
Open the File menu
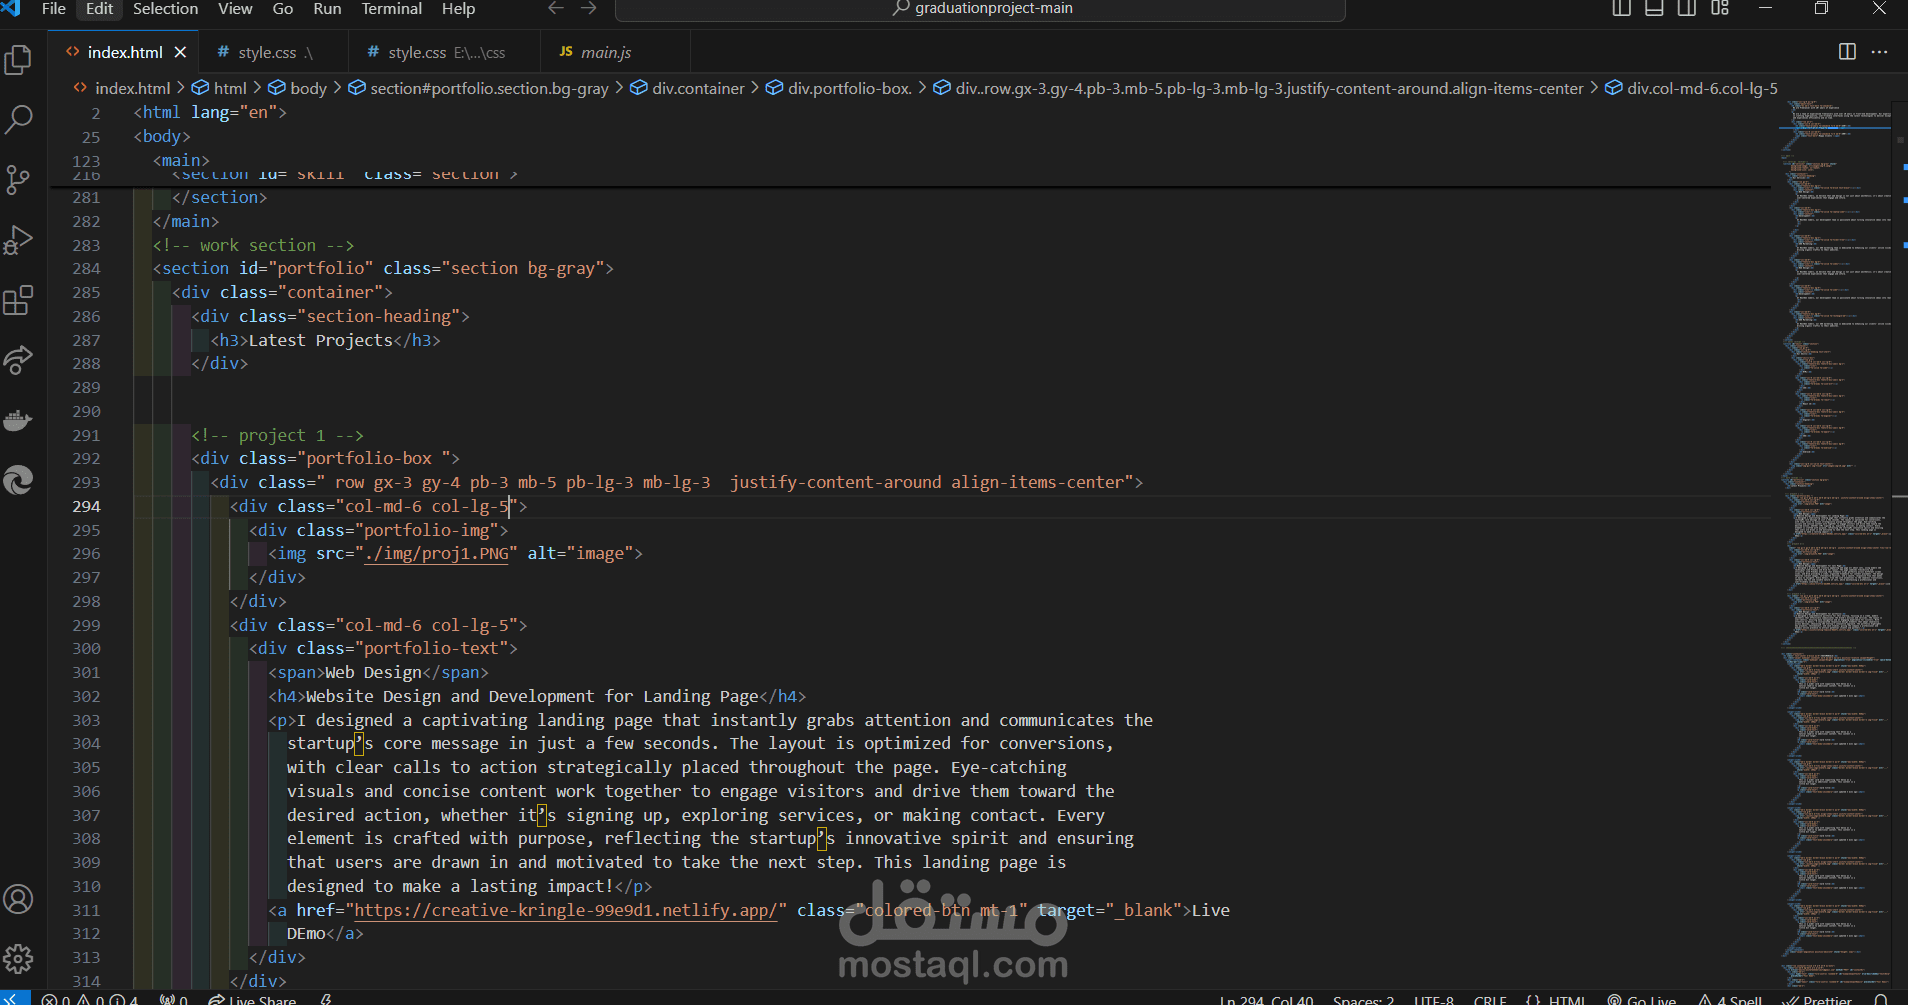tap(54, 9)
